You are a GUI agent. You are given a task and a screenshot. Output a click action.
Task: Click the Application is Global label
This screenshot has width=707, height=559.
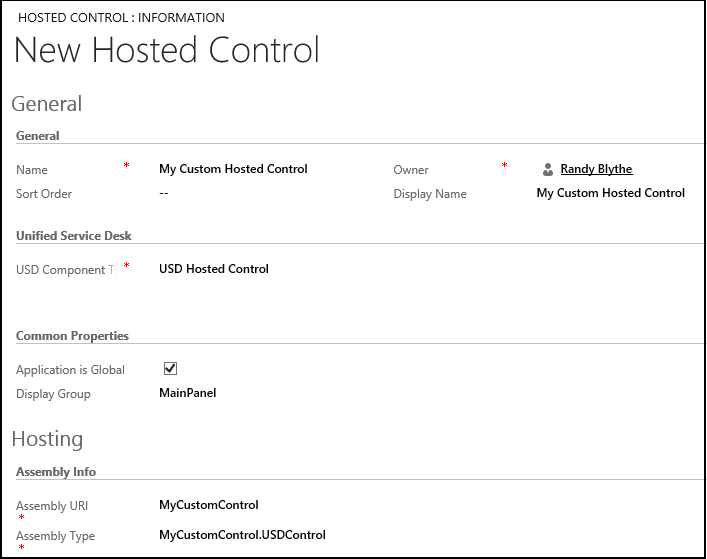[70, 370]
